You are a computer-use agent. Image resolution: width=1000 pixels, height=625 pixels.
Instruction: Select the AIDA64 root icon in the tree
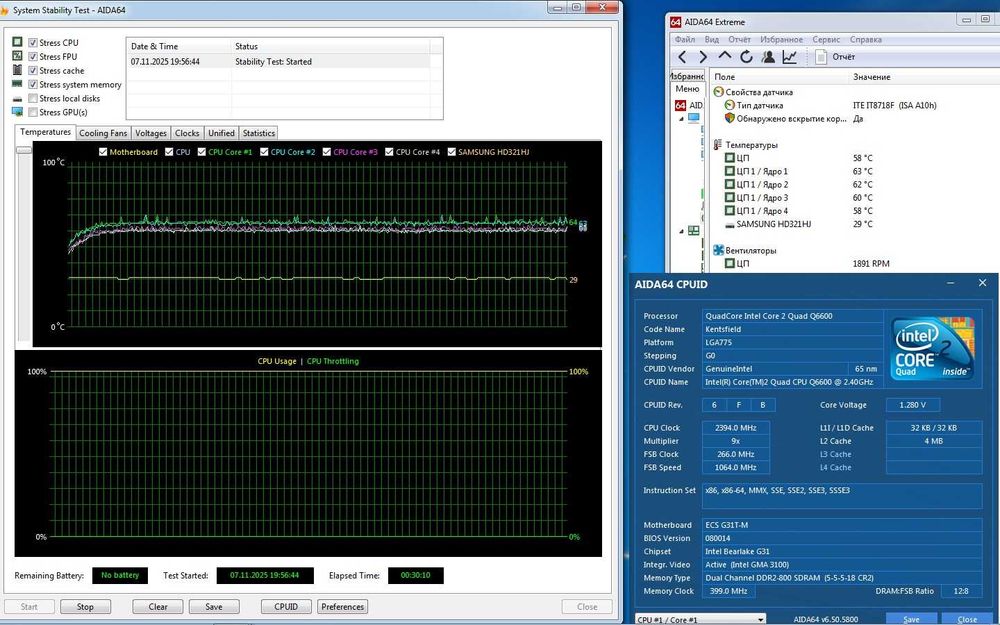coord(679,105)
